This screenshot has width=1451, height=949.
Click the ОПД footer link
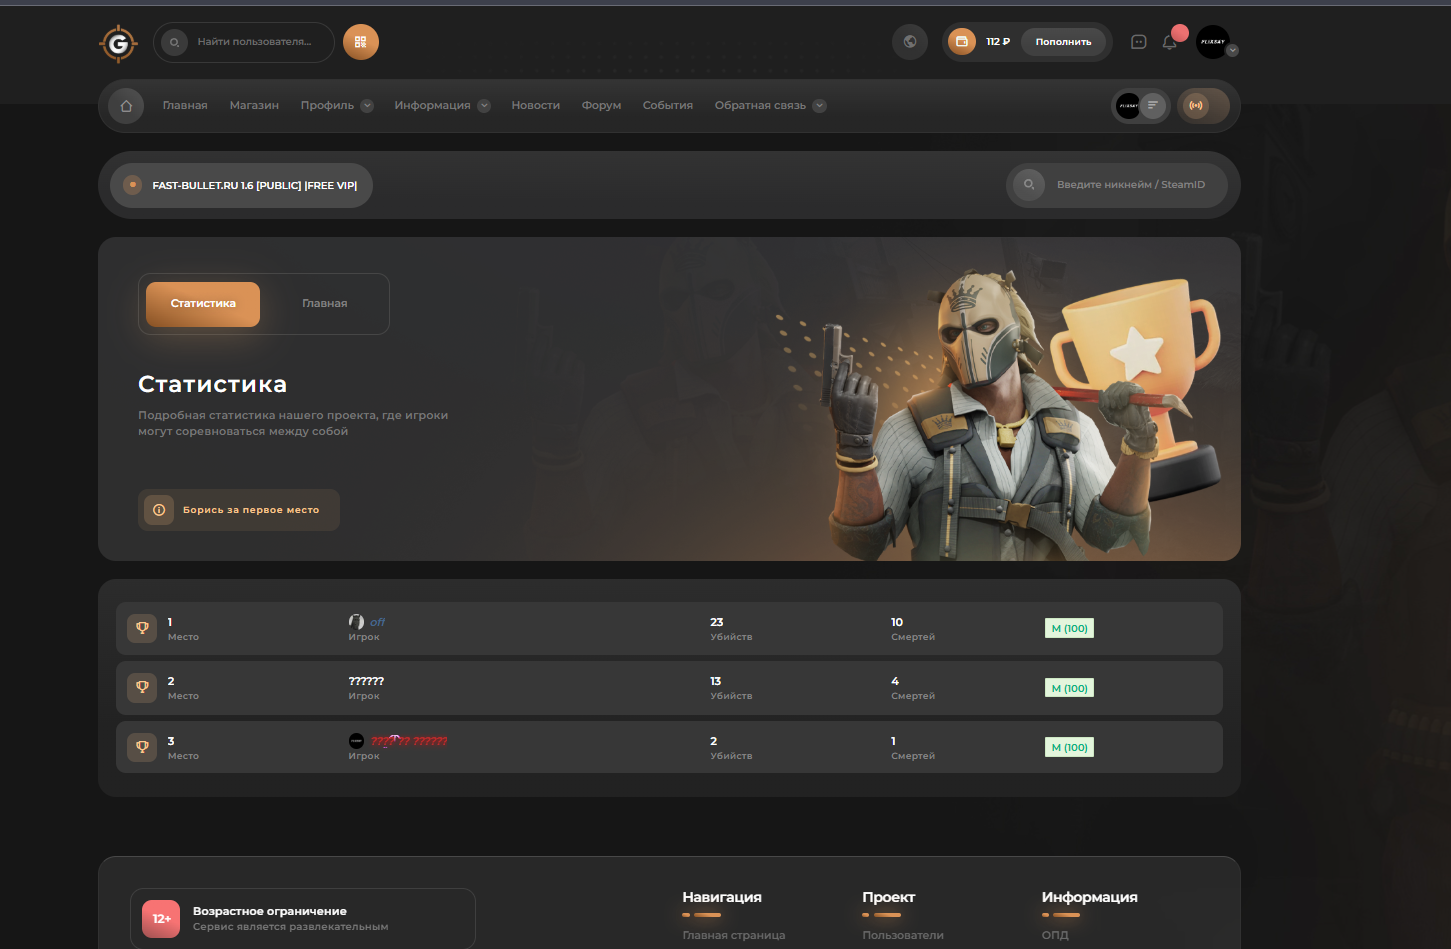point(1055,936)
